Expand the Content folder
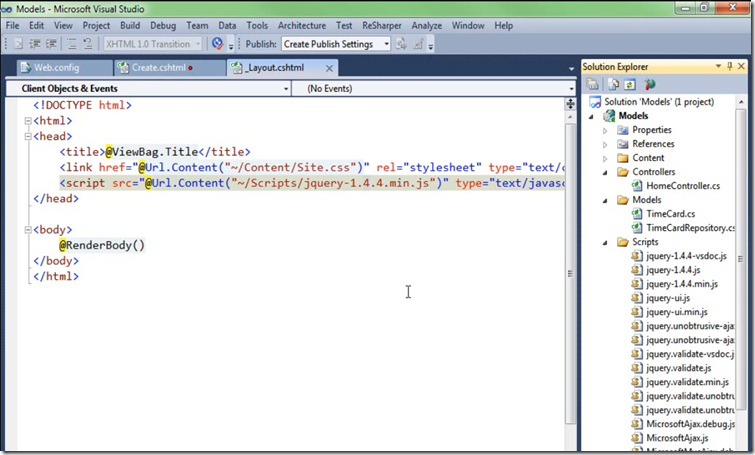The image size is (755, 455). pyautogui.click(x=605, y=158)
